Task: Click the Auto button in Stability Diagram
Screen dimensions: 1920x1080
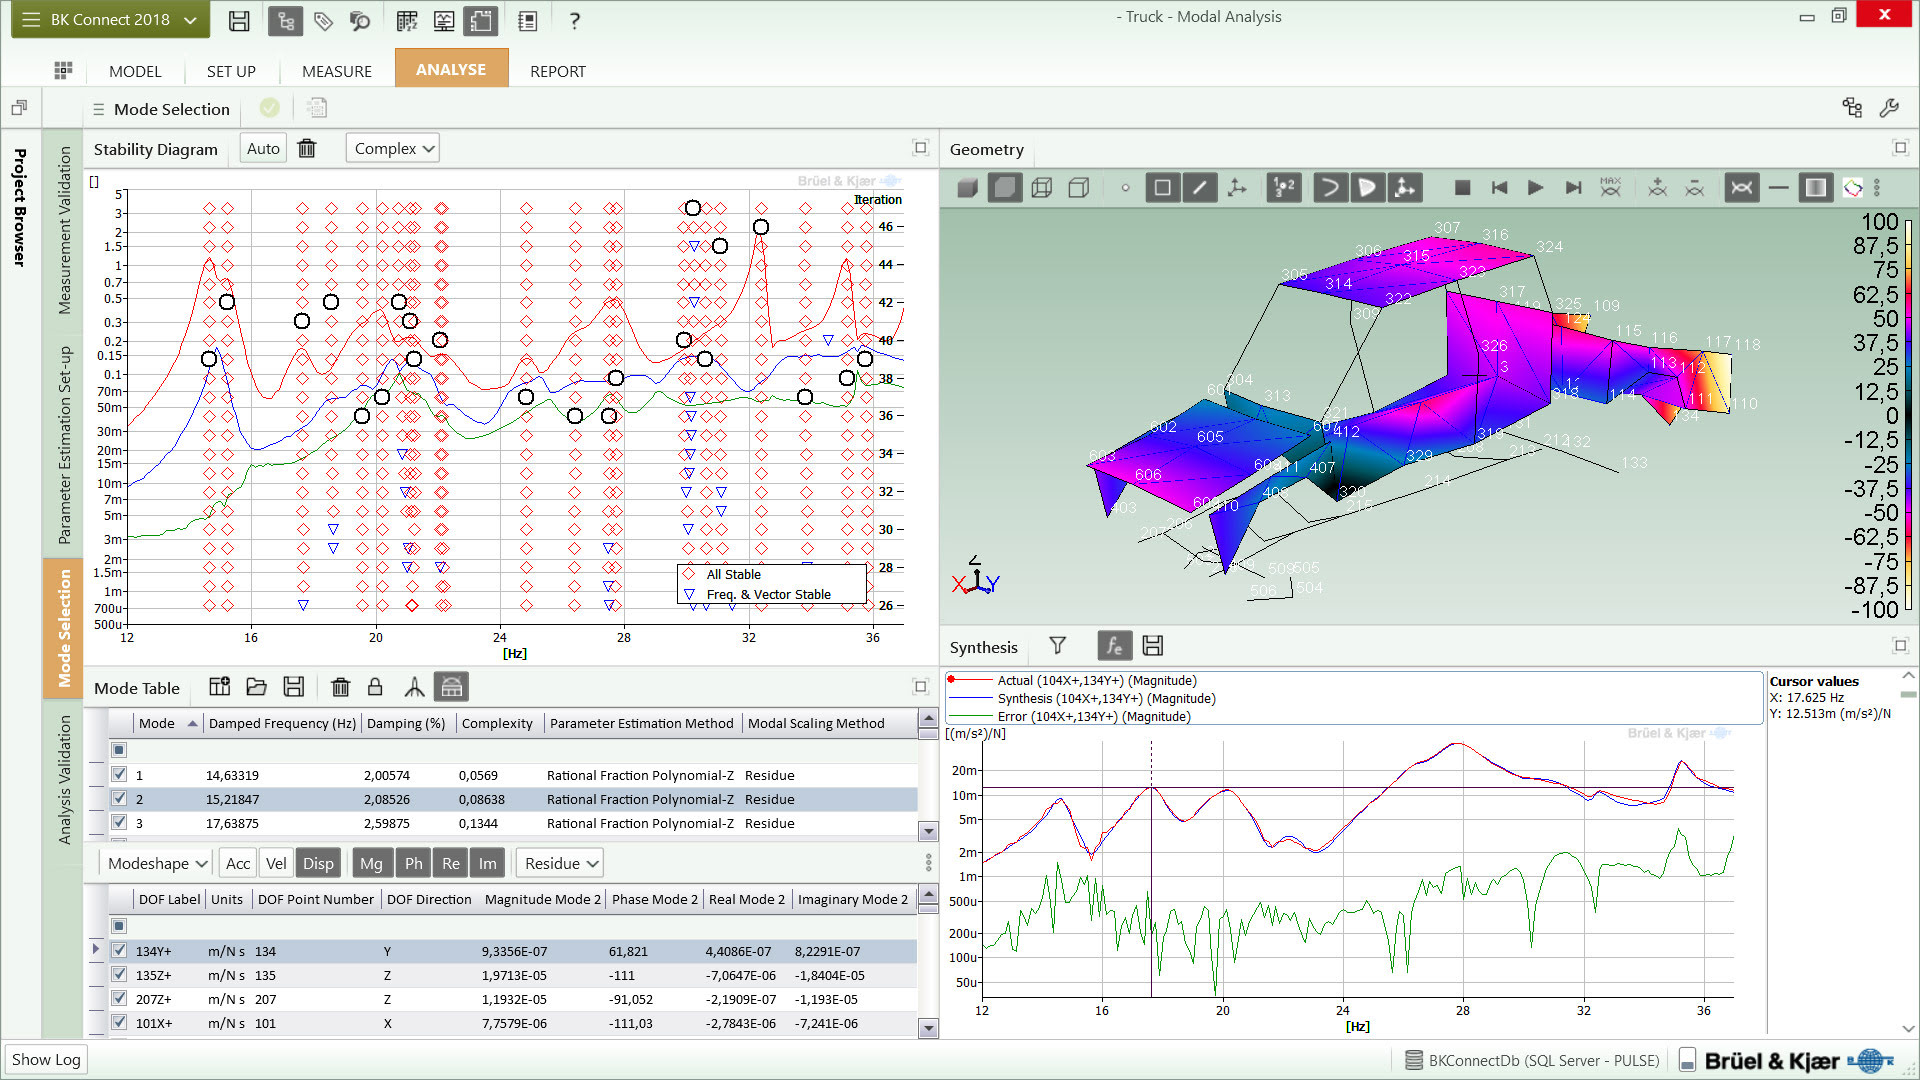Action: 262,147
